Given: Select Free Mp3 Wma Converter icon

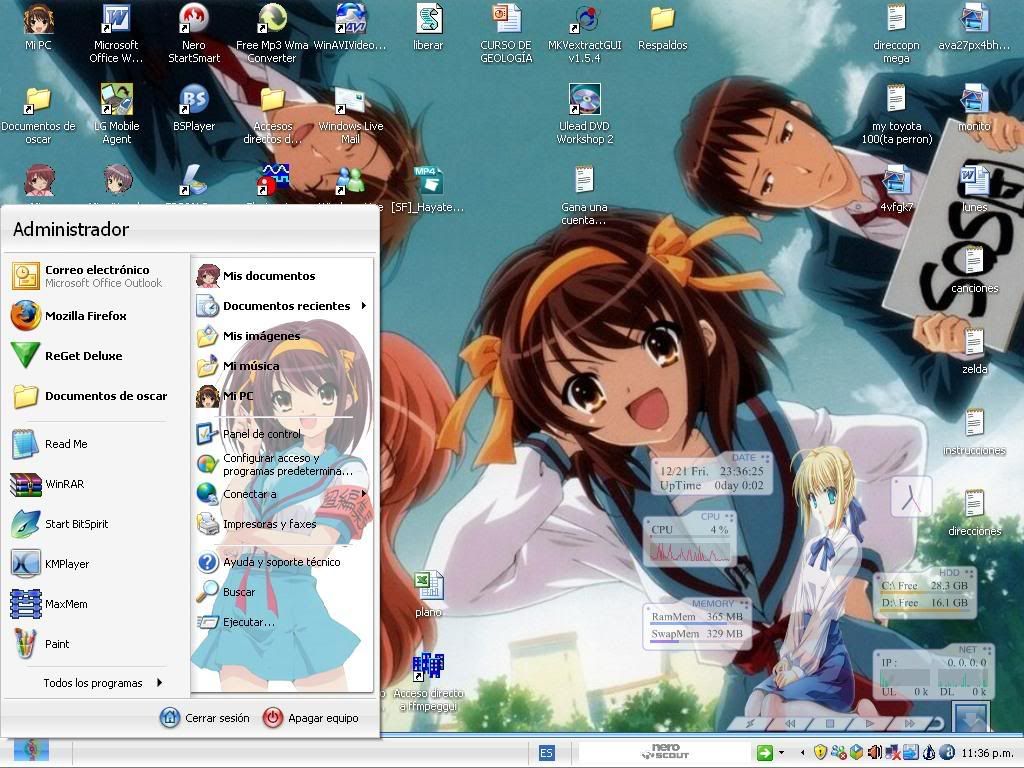Looking at the screenshot, I should click(x=272, y=33).
